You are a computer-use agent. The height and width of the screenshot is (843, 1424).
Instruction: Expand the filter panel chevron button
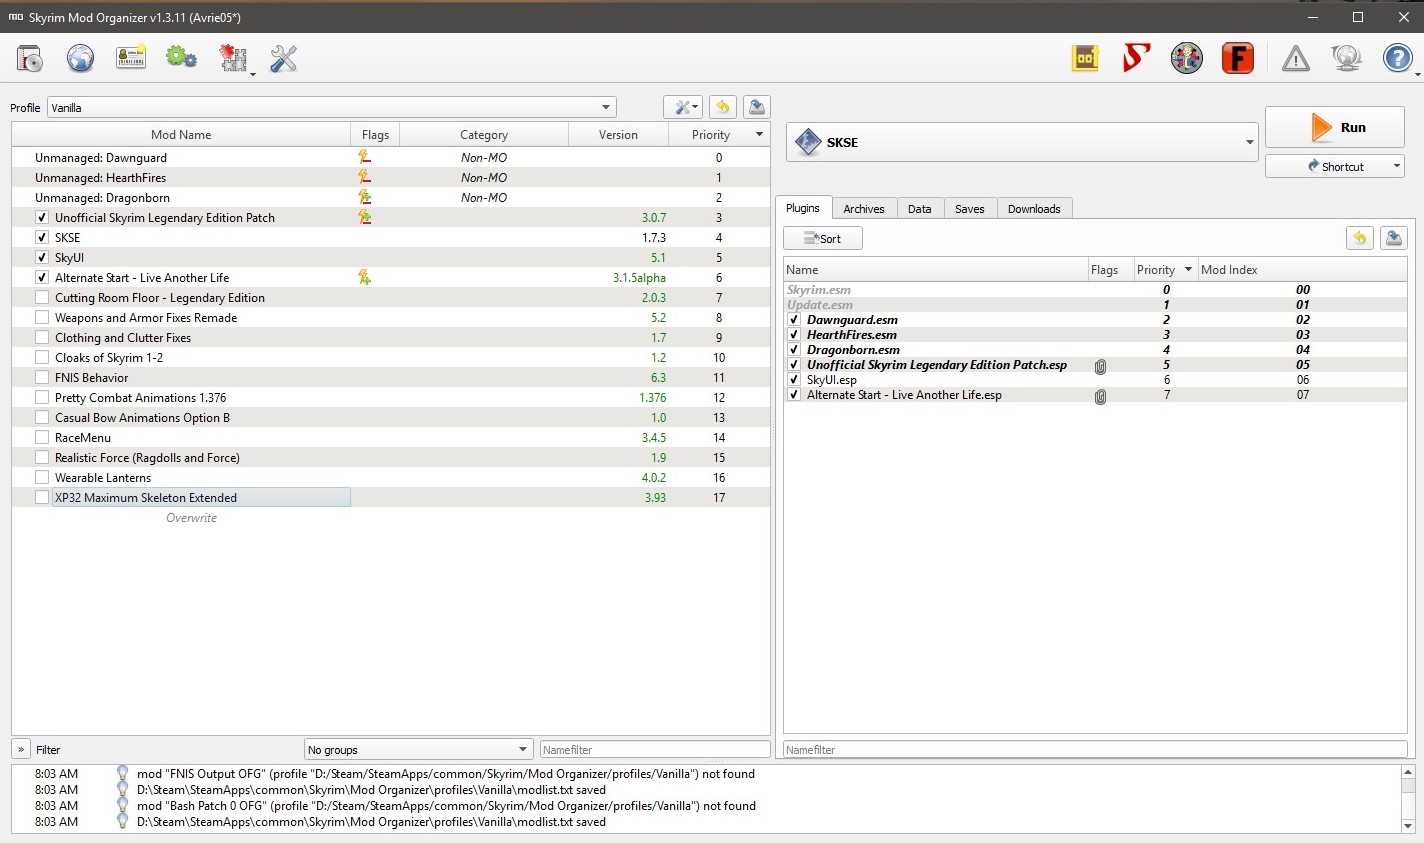coord(21,749)
